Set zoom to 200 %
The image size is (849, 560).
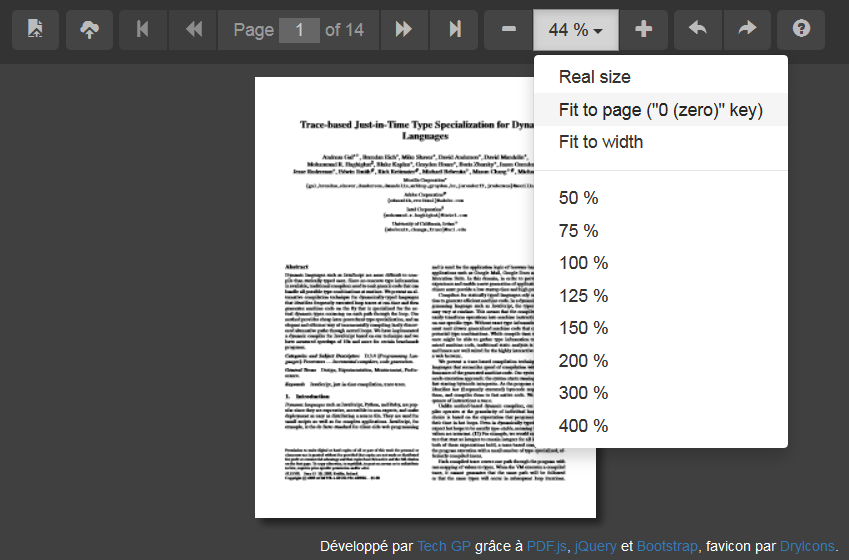tap(661, 361)
